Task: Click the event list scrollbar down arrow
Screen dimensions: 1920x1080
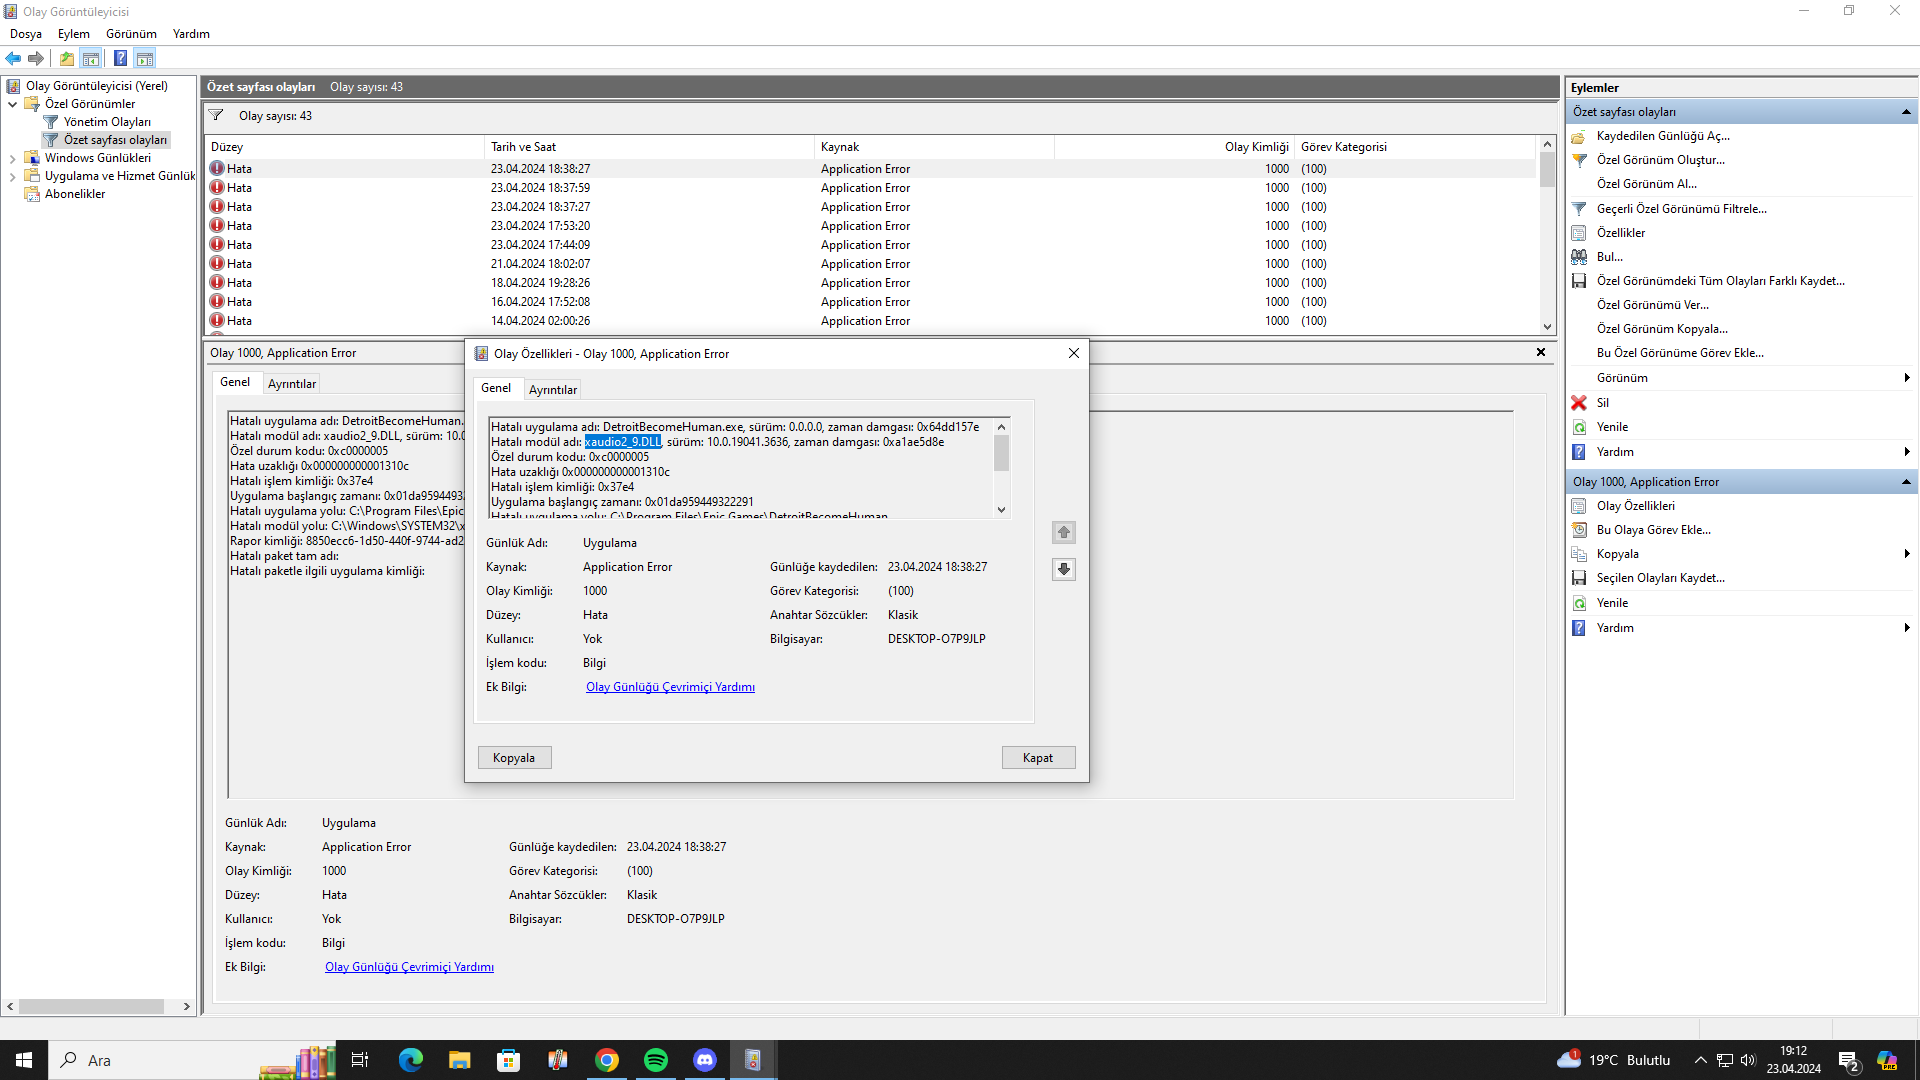Action: pyautogui.click(x=1547, y=327)
